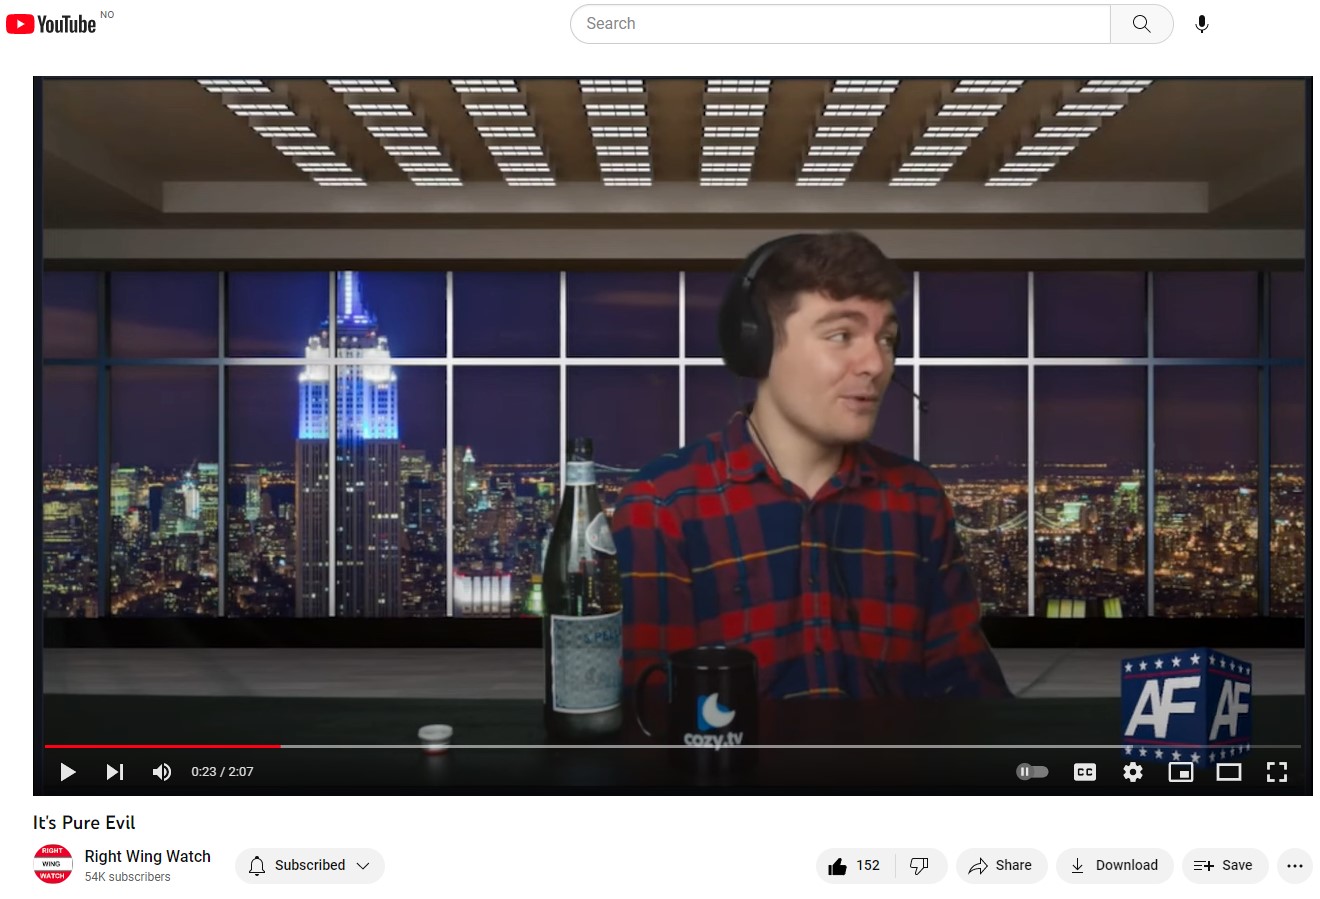Screen dimensions: 1320x899
Task: Open the YouTube home logo
Action: (51, 24)
